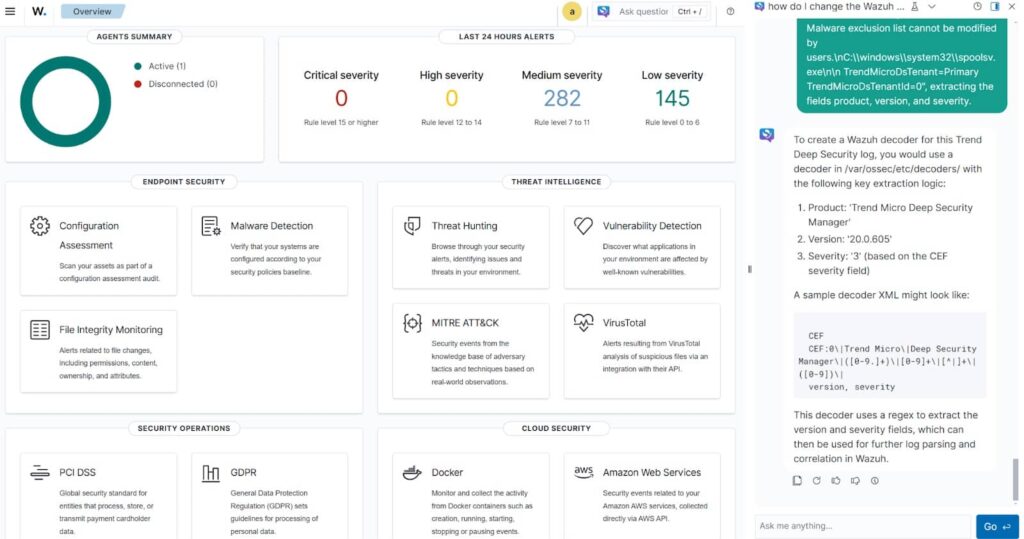
Task: Select the Overview breadcrumb tab
Action: pyautogui.click(x=92, y=12)
